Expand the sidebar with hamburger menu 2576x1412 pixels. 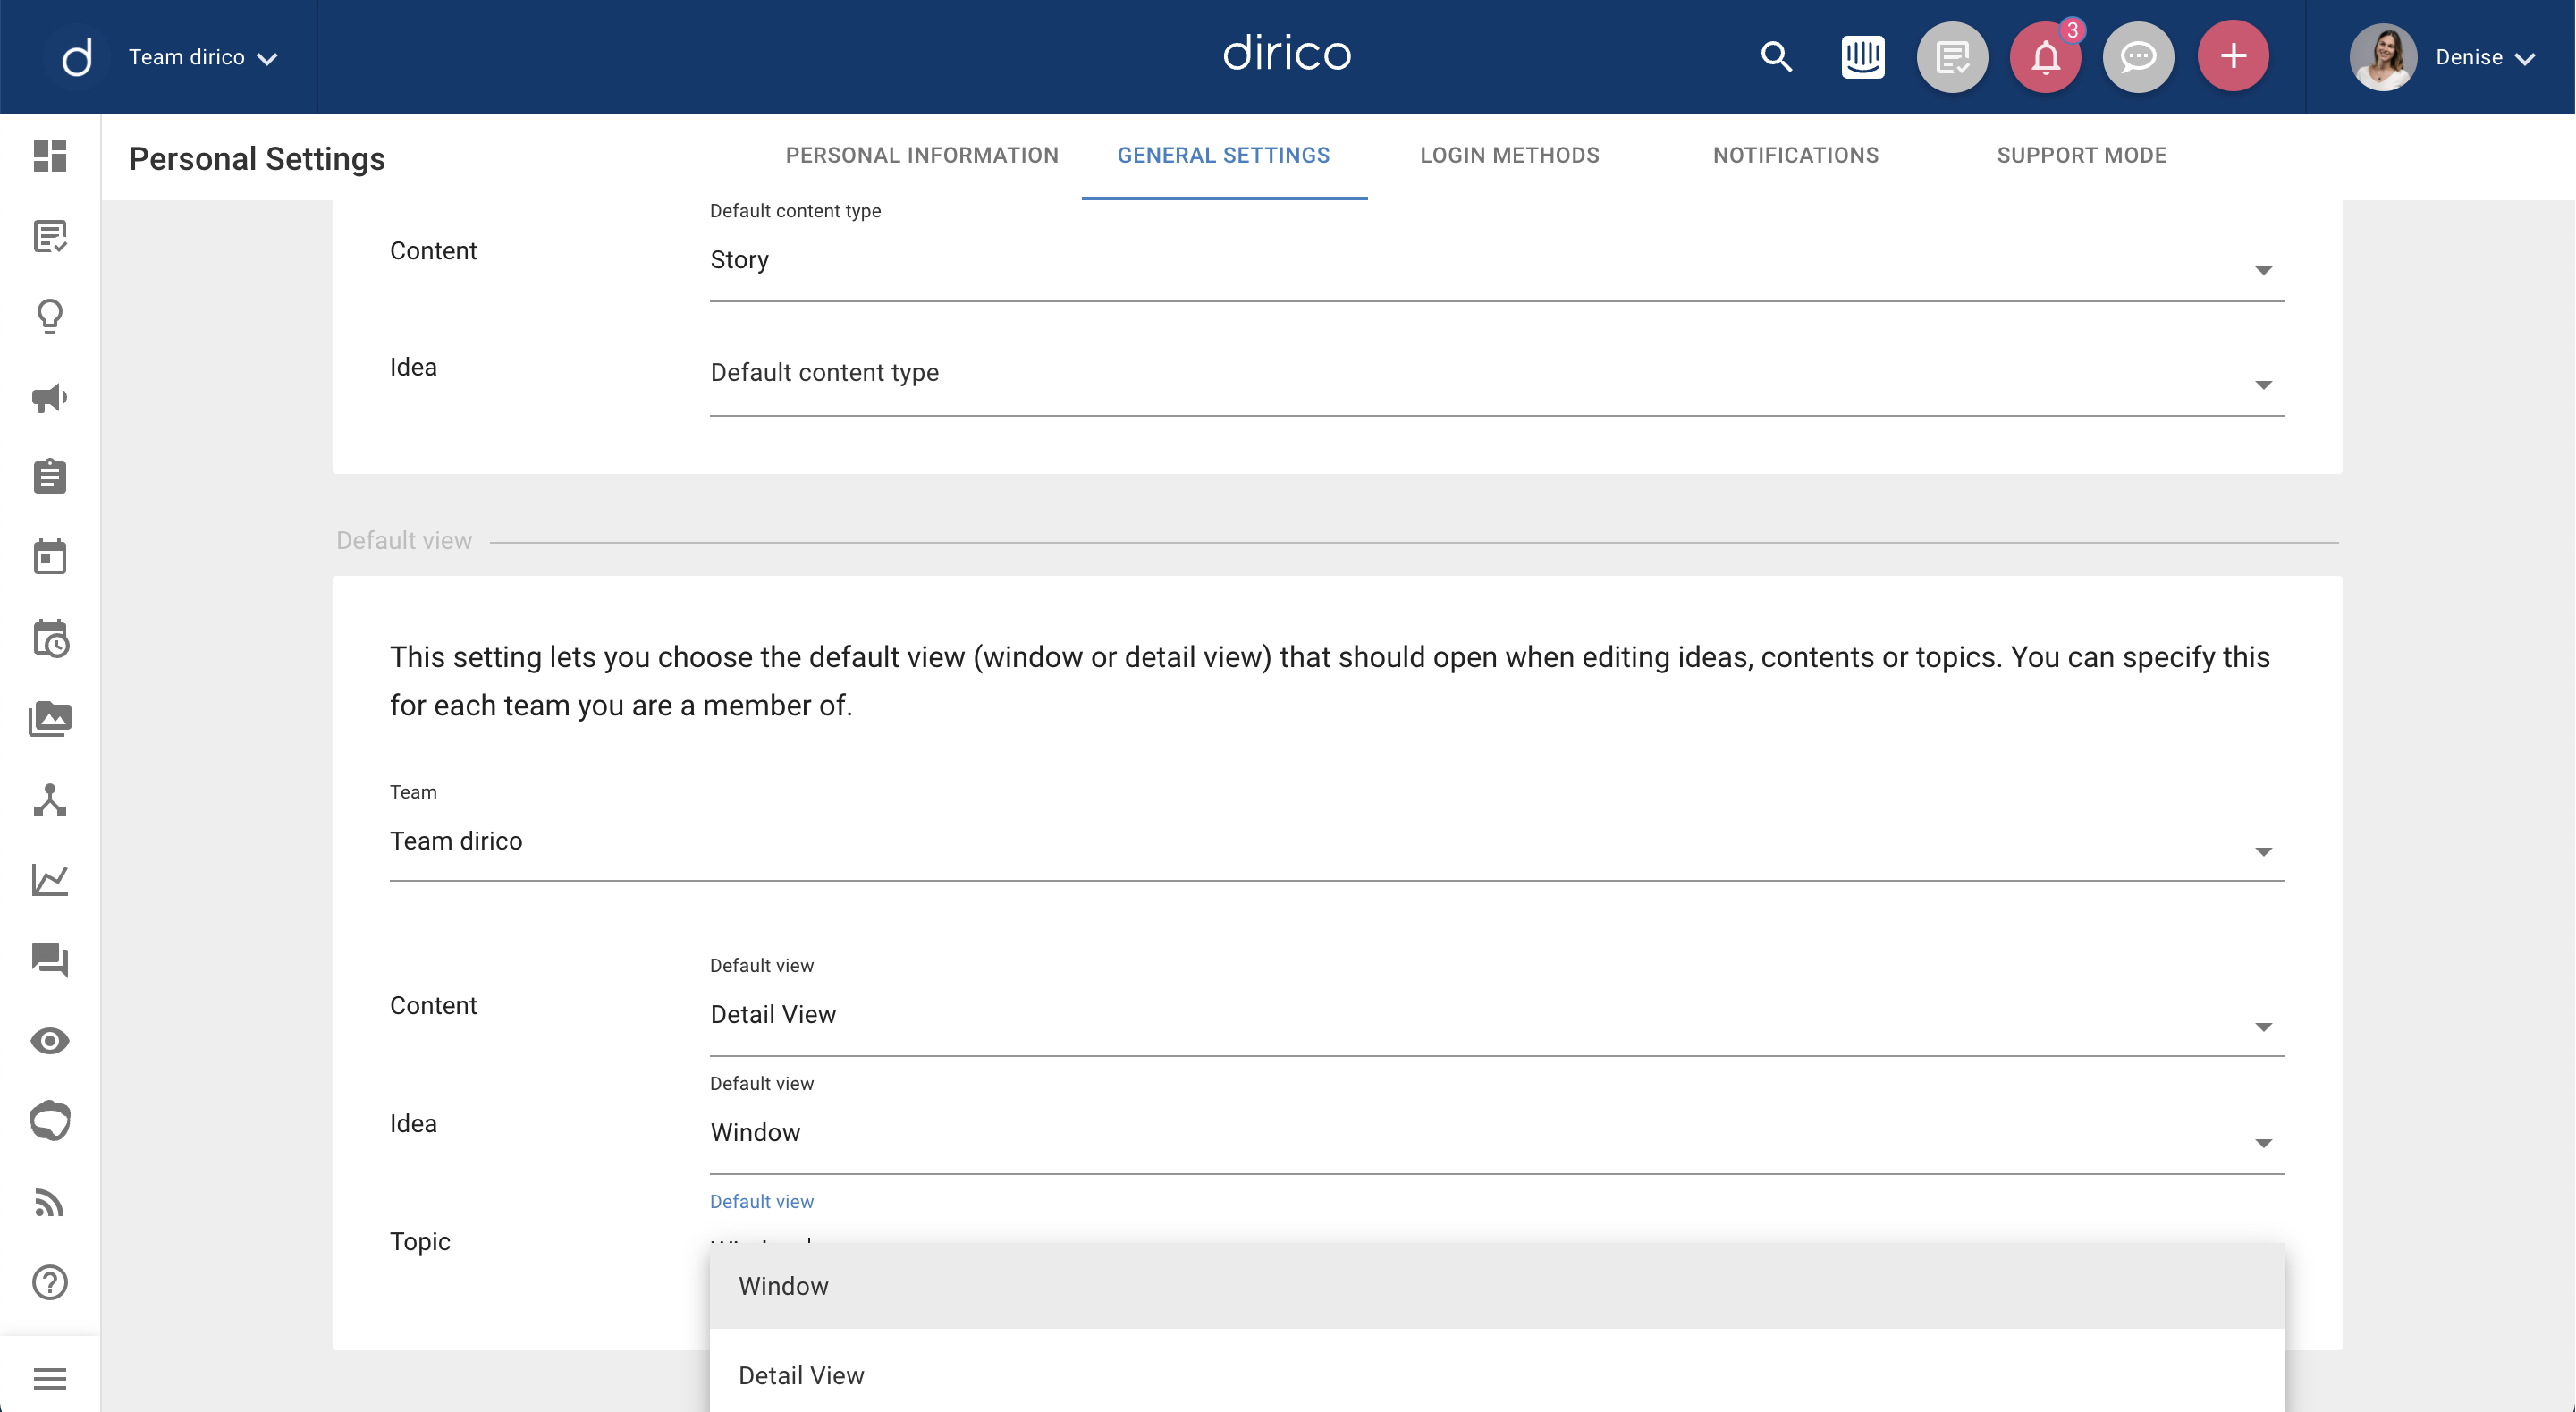pos(50,1379)
